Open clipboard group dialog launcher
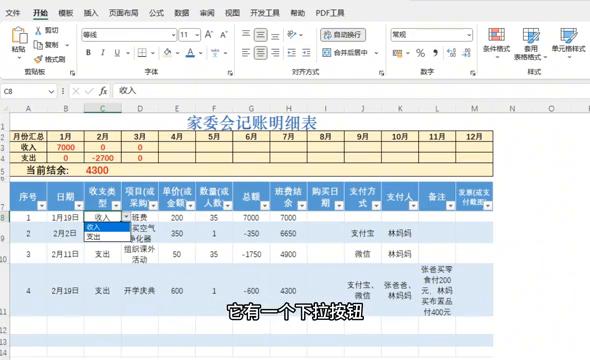 pyautogui.click(x=72, y=73)
